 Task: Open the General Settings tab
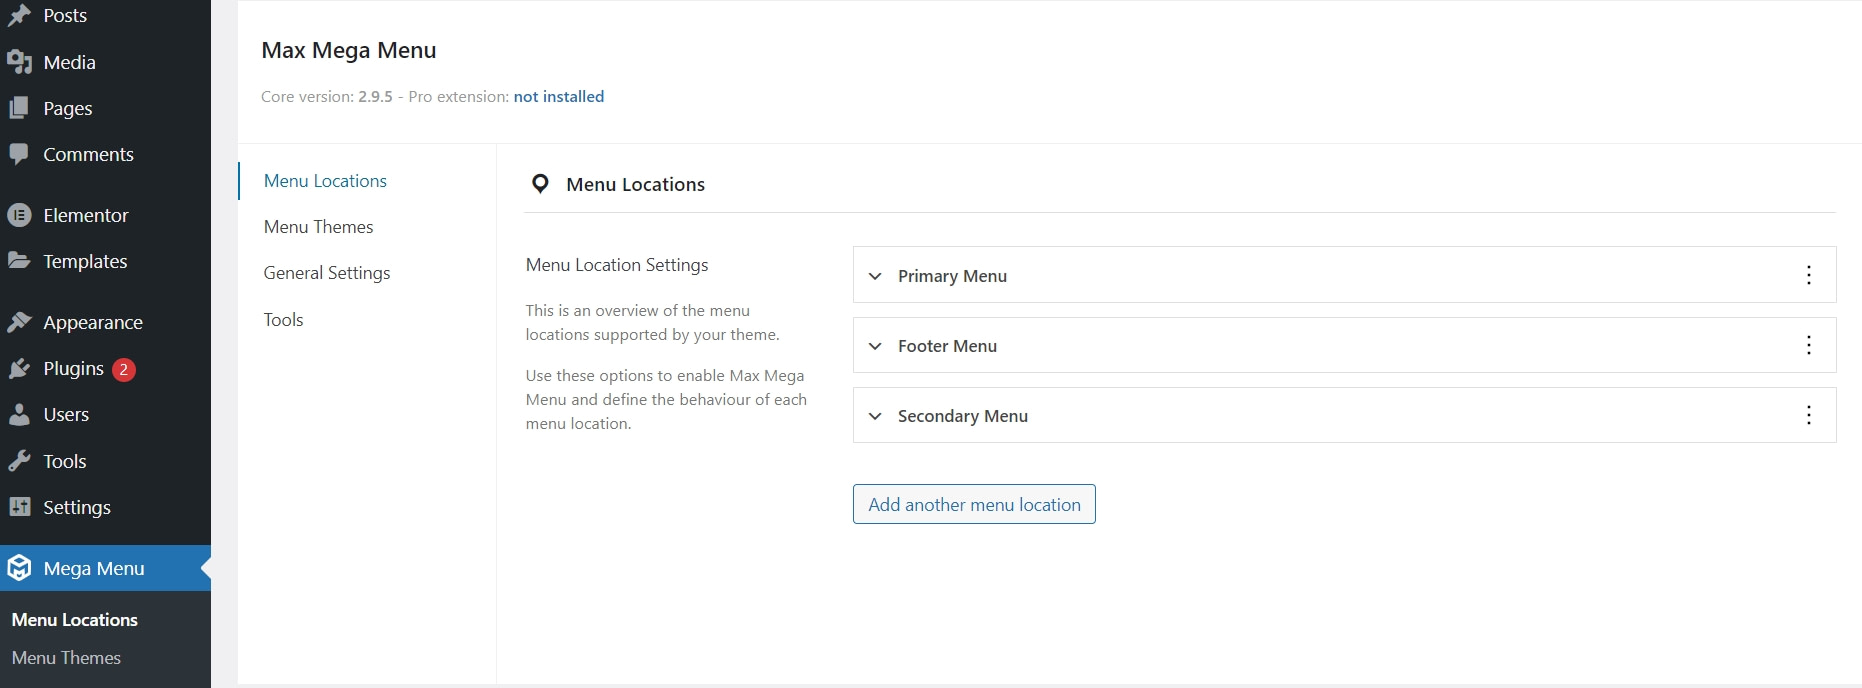click(326, 272)
